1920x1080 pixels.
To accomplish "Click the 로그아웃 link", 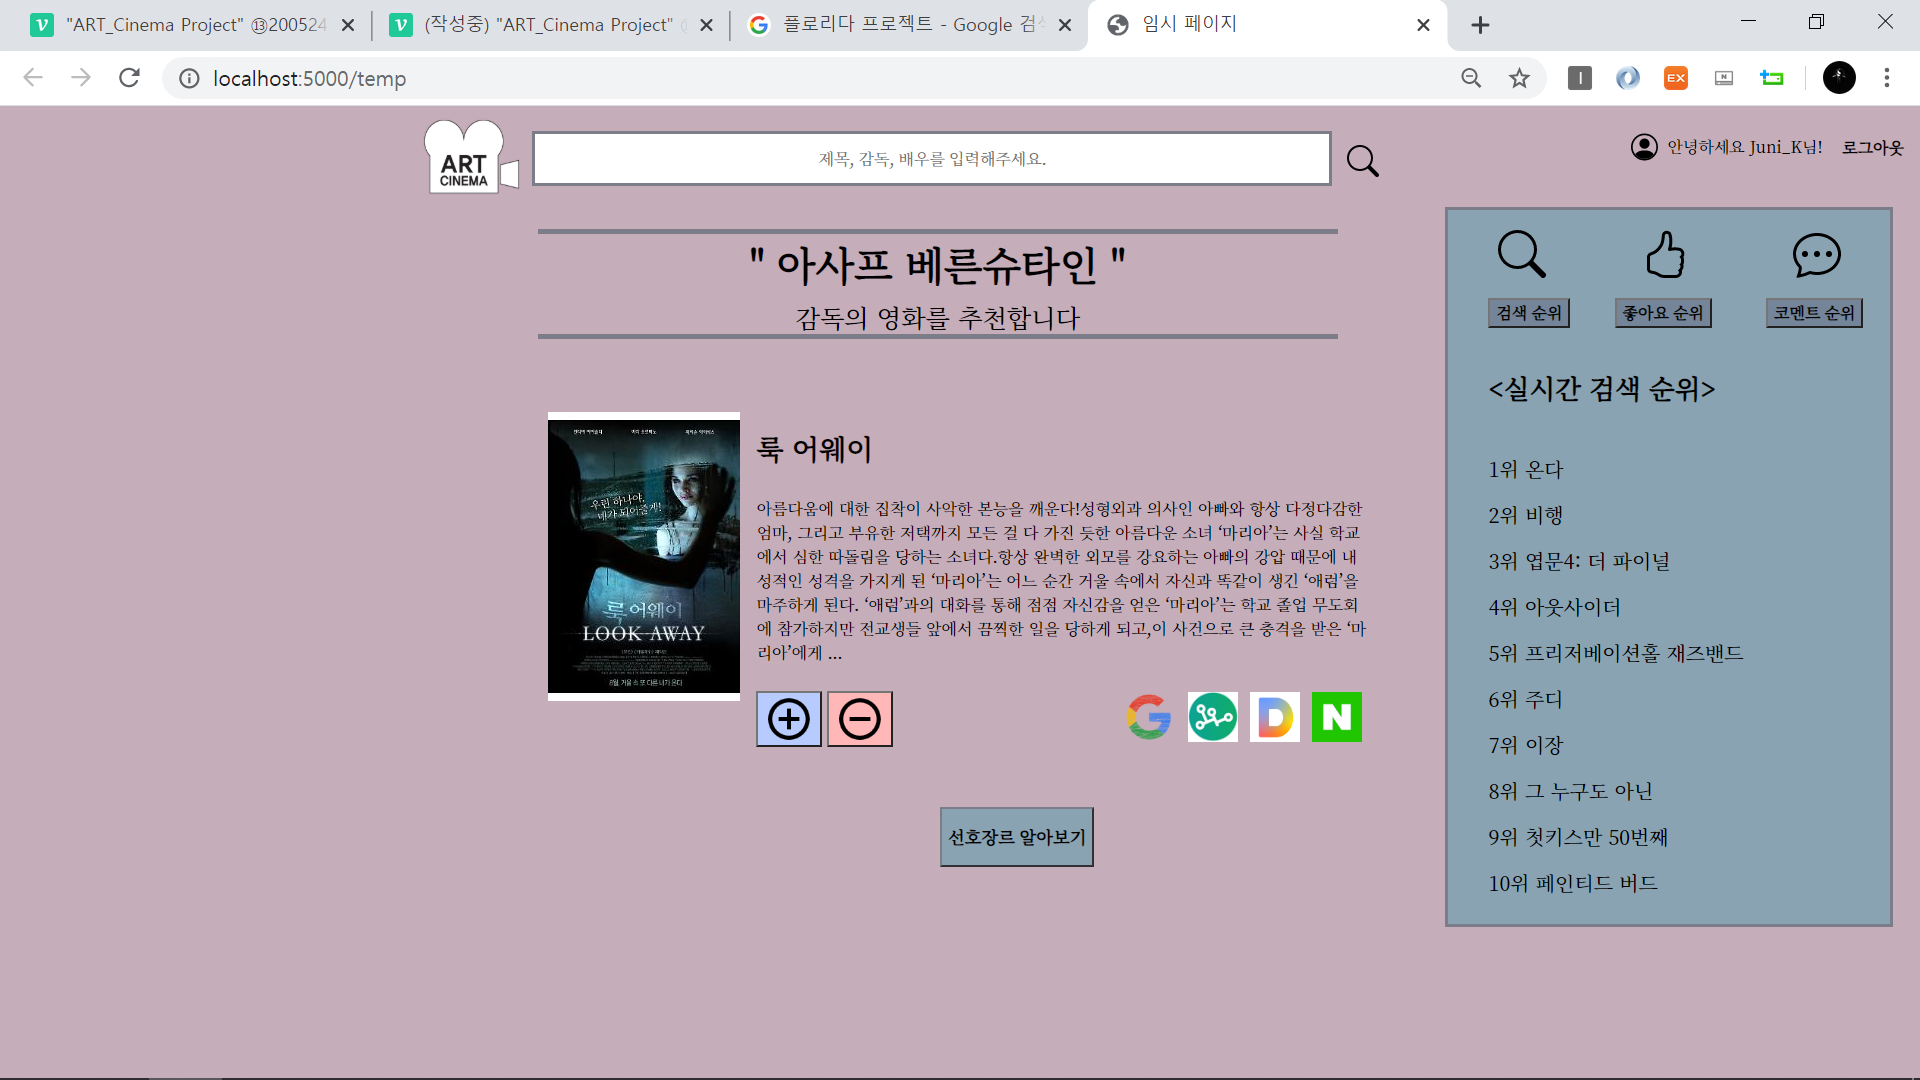I will (x=1872, y=148).
